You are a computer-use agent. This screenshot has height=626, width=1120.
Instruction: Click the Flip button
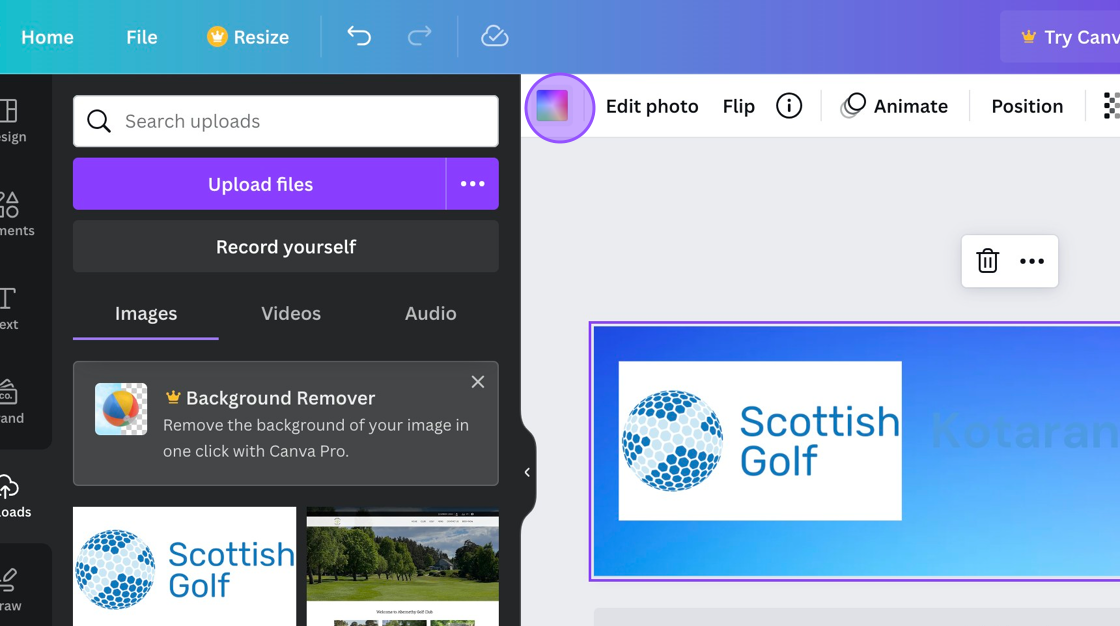point(739,106)
